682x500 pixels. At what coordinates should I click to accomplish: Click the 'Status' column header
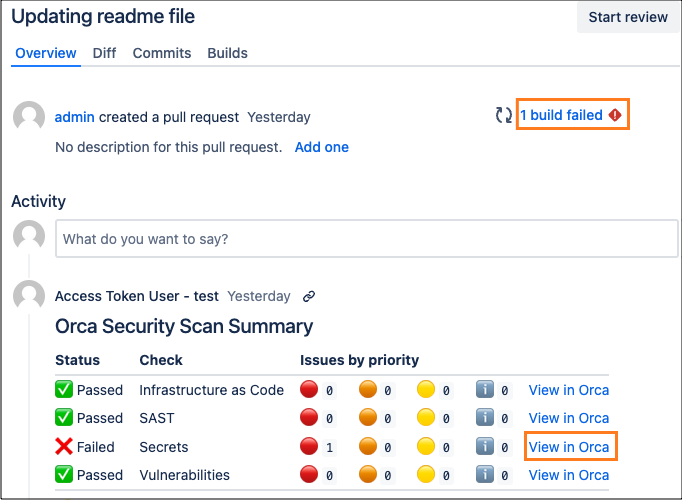tap(77, 360)
